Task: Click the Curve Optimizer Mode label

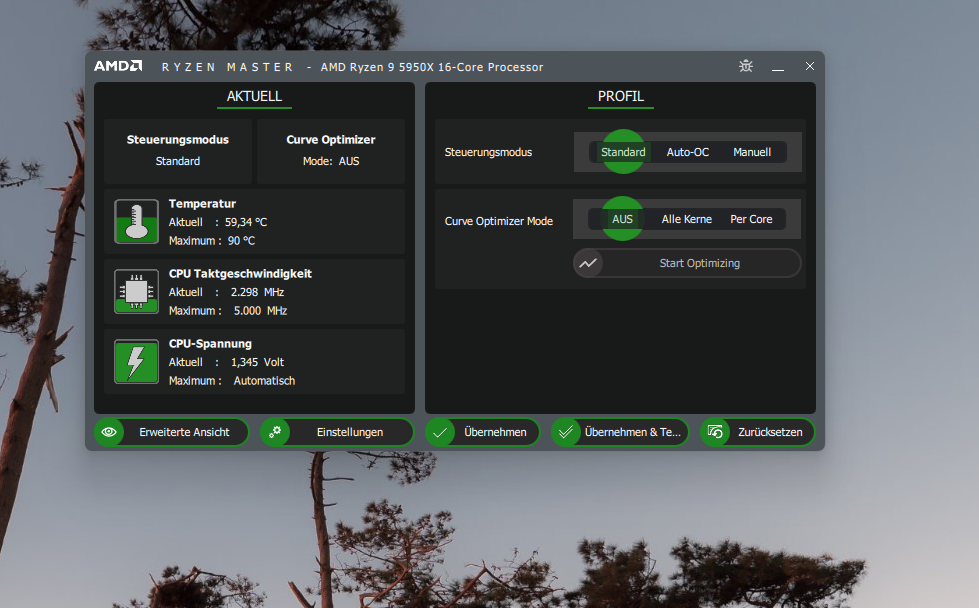Action: click(x=499, y=221)
